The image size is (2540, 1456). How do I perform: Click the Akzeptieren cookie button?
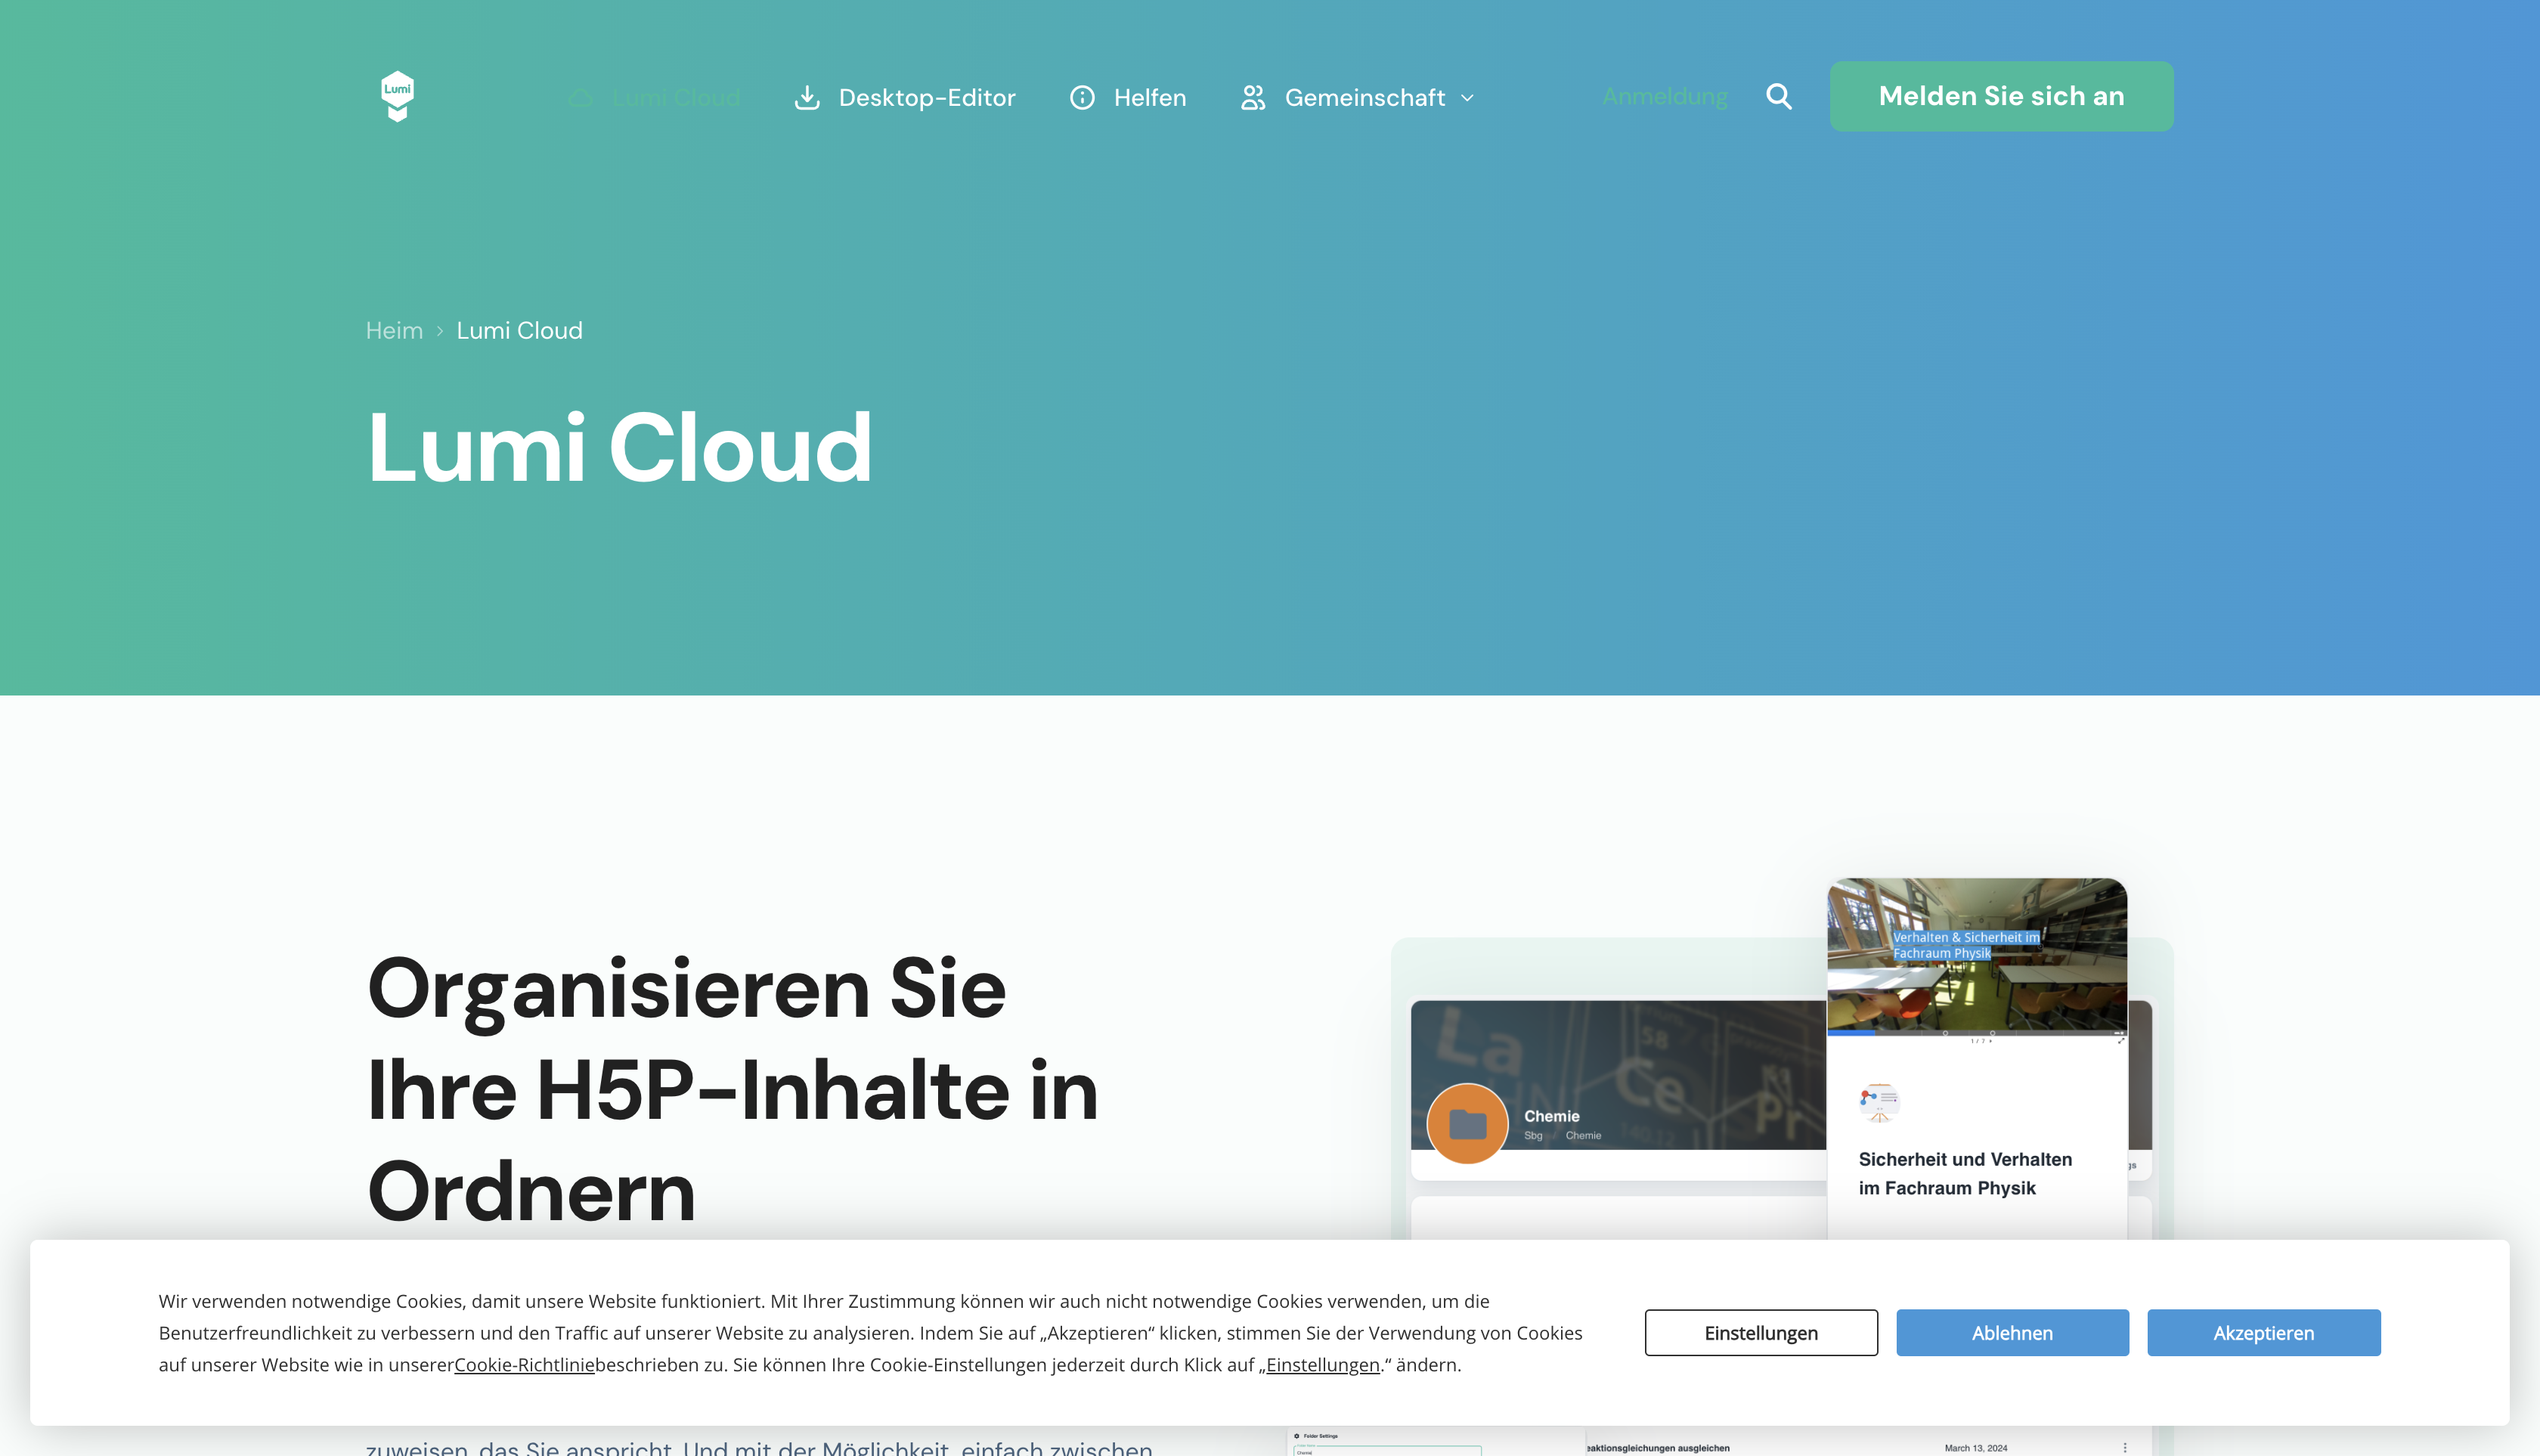[x=2263, y=1333]
